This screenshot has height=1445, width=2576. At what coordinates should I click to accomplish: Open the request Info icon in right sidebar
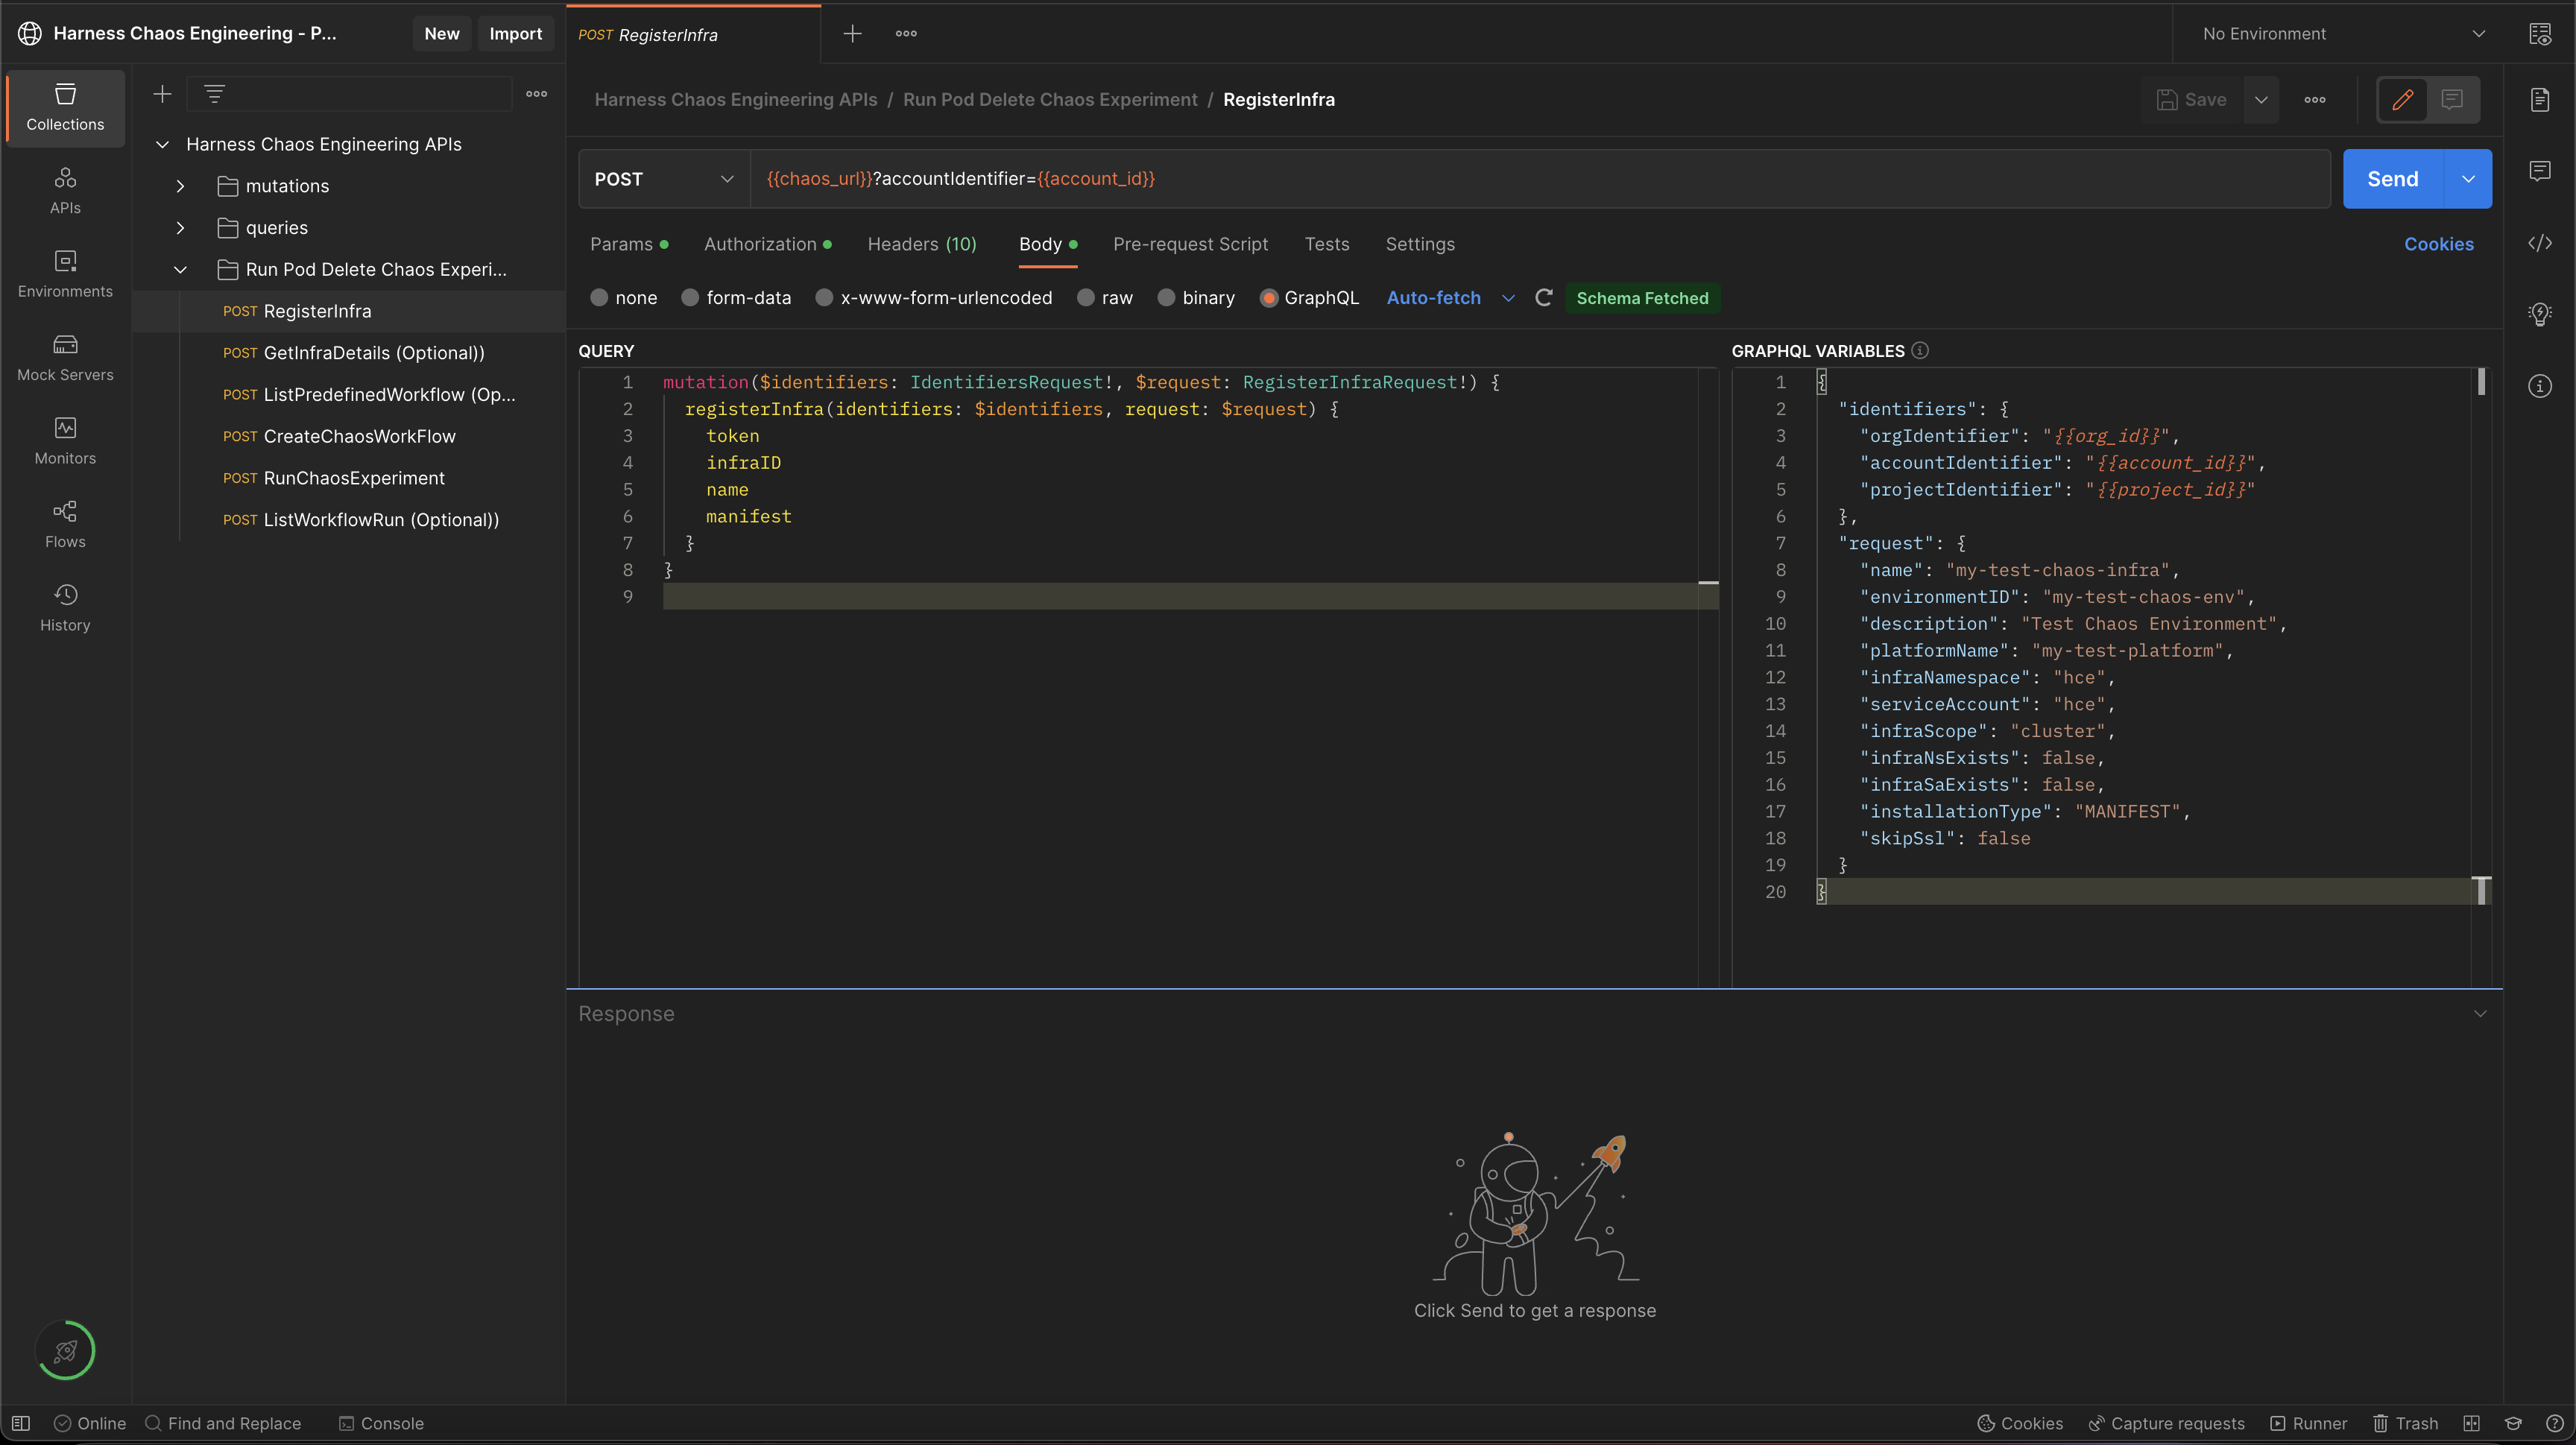pyautogui.click(x=2540, y=386)
